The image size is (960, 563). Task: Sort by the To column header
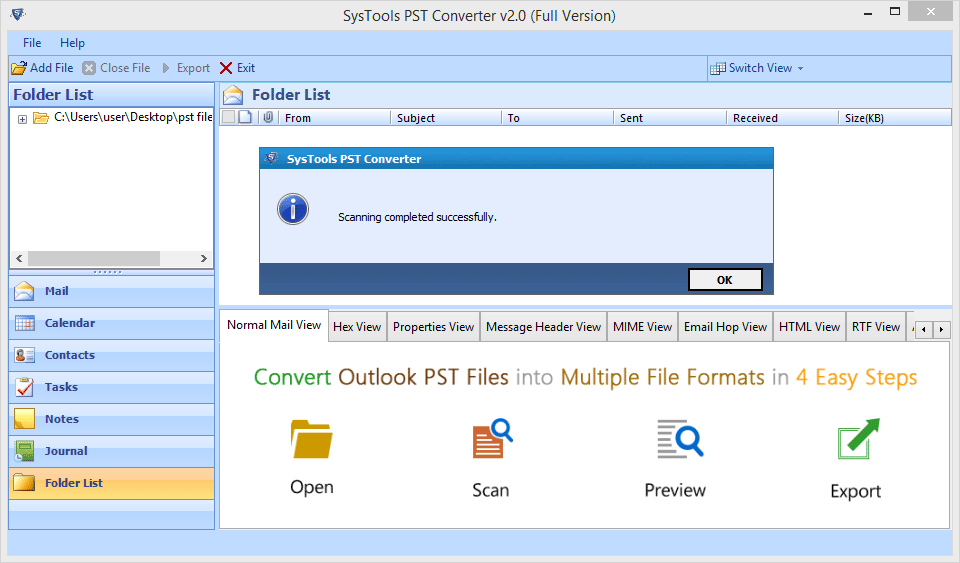coord(558,117)
